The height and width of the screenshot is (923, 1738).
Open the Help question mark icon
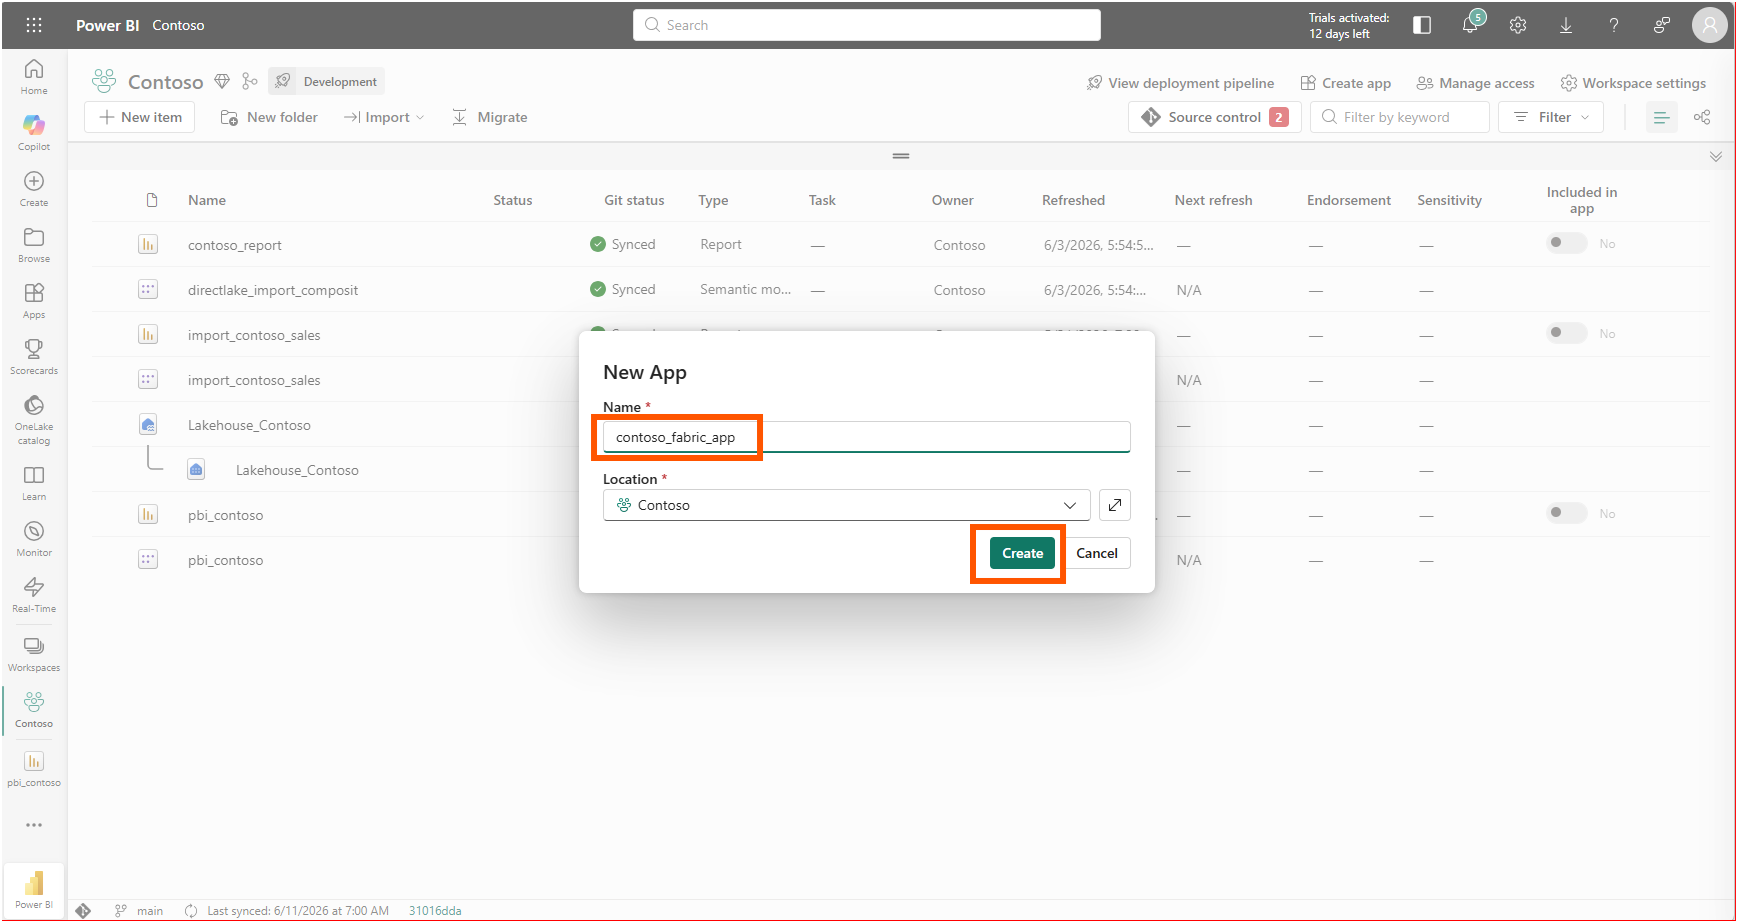(x=1614, y=25)
